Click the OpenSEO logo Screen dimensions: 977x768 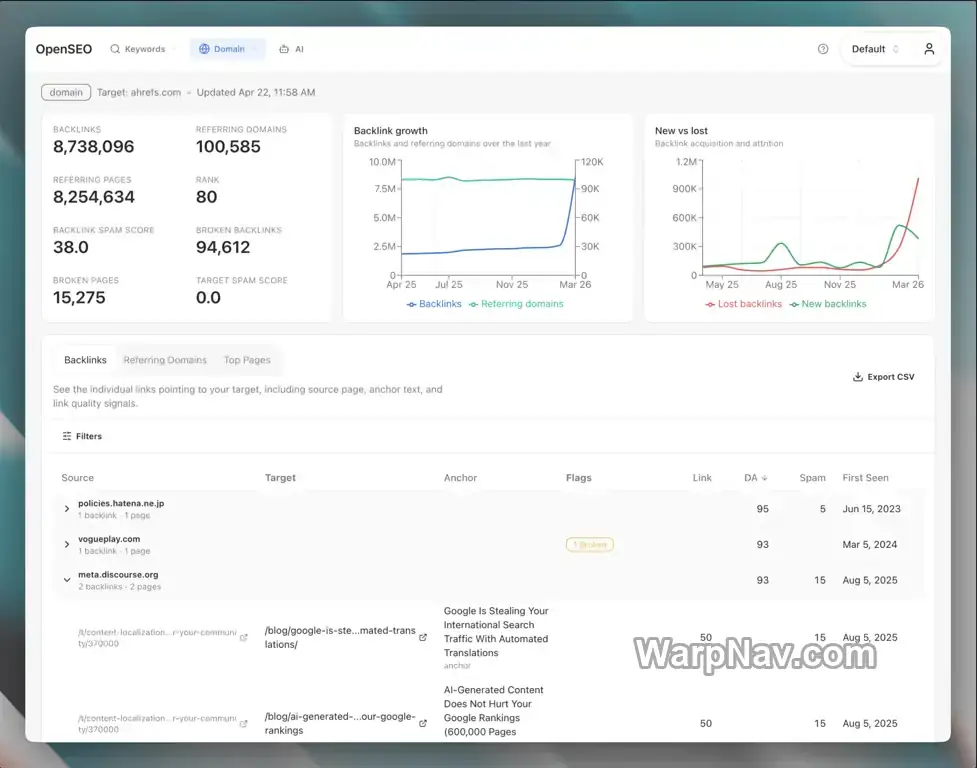click(x=64, y=49)
